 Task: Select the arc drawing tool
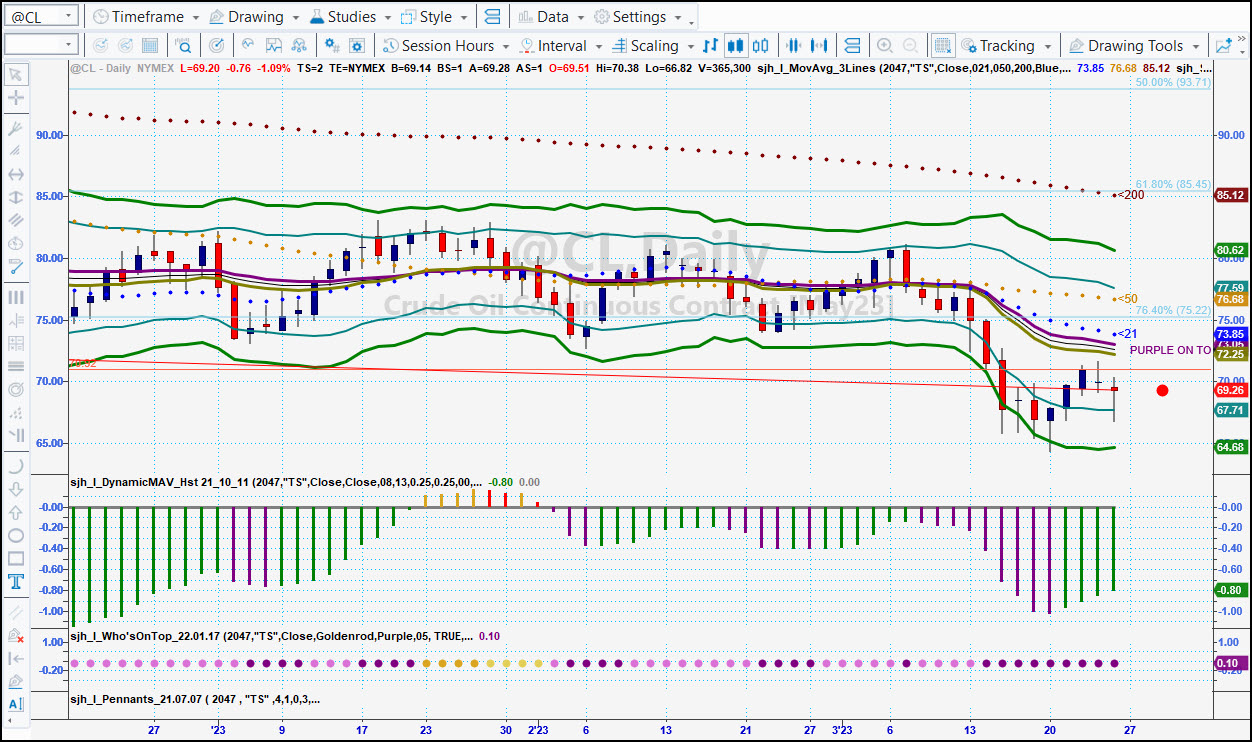pos(16,466)
